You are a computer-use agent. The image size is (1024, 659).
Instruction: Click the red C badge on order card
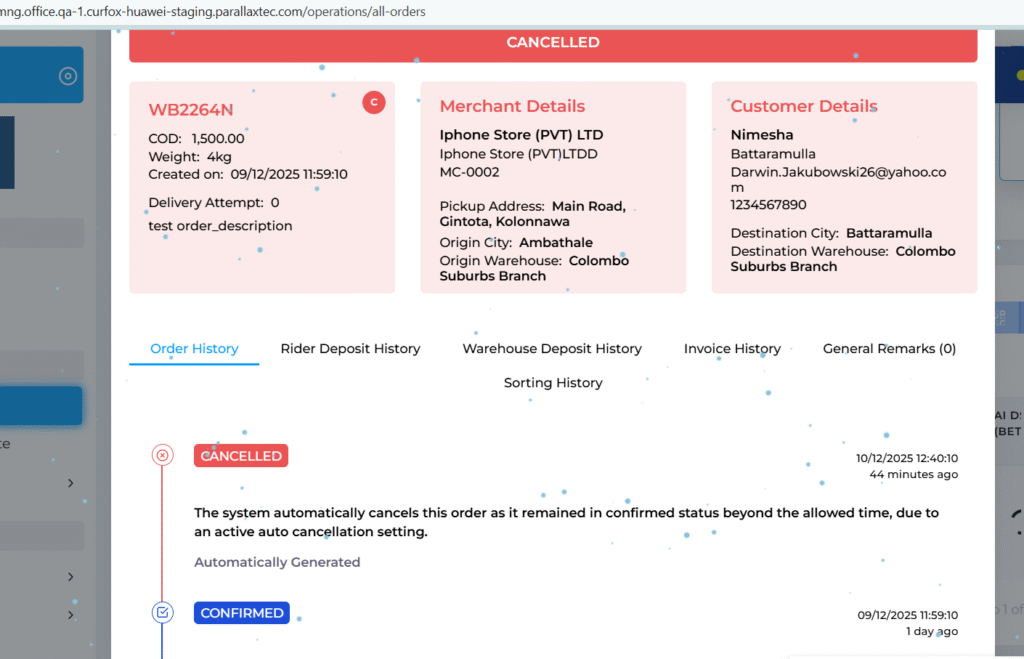373,102
